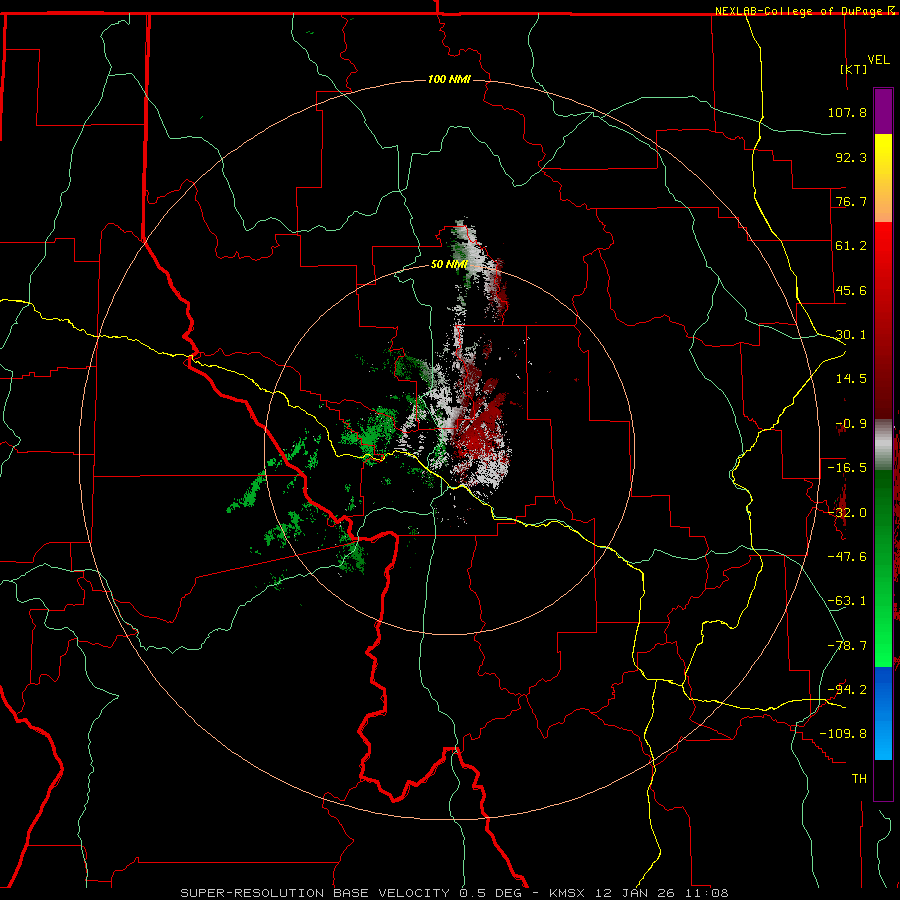Click the Super-Resolution Base Velocity caption

coord(455,893)
